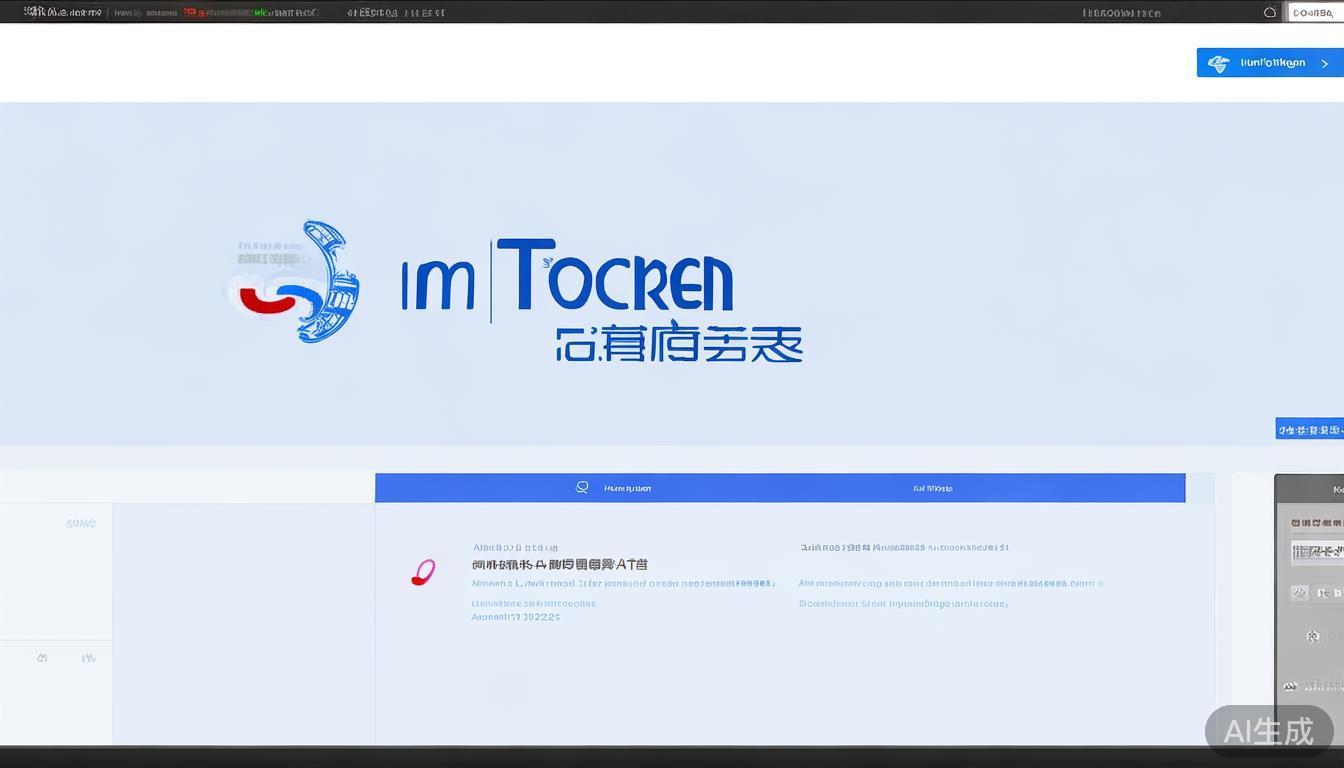Select the magnifier search icon on blue bar

click(x=583, y=487)
